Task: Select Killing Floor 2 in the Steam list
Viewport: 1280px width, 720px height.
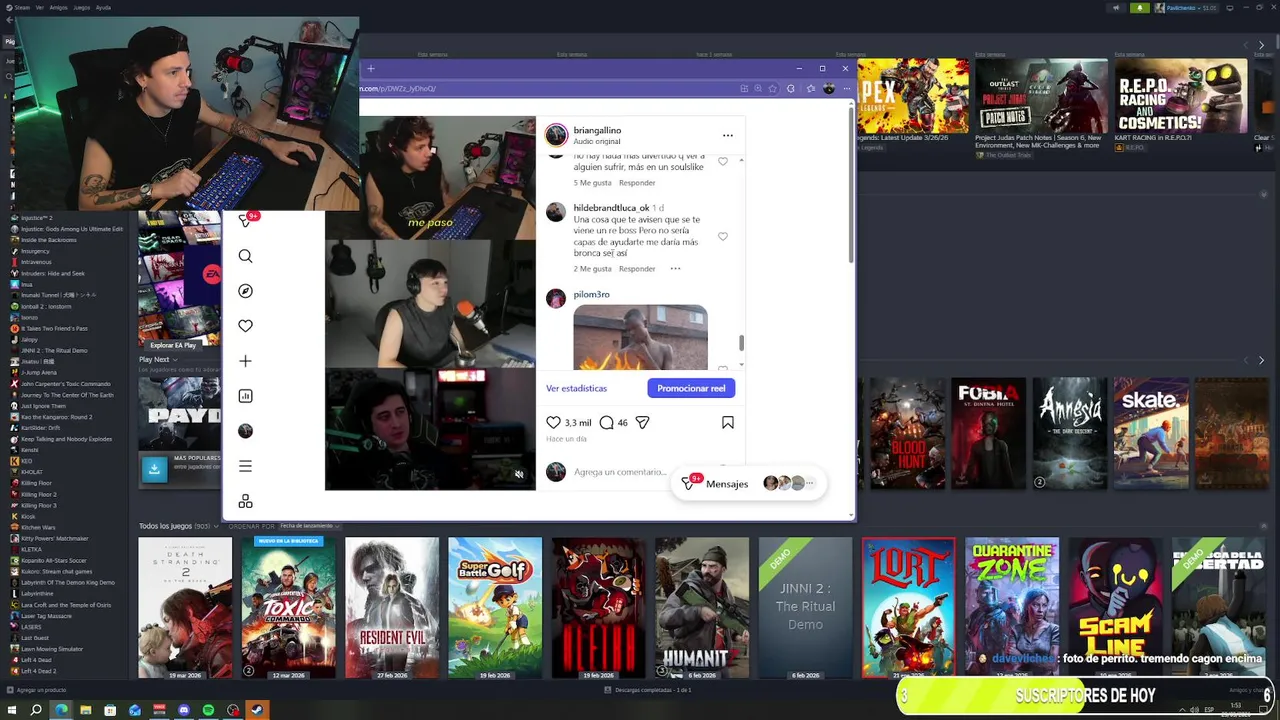Action: point(38,494)
